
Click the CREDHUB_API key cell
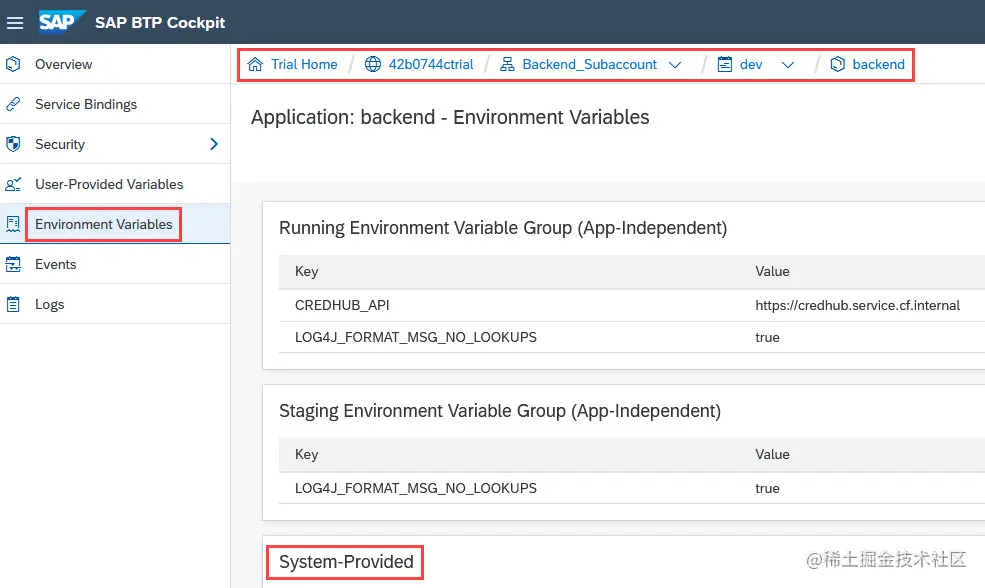click(342, 305)
